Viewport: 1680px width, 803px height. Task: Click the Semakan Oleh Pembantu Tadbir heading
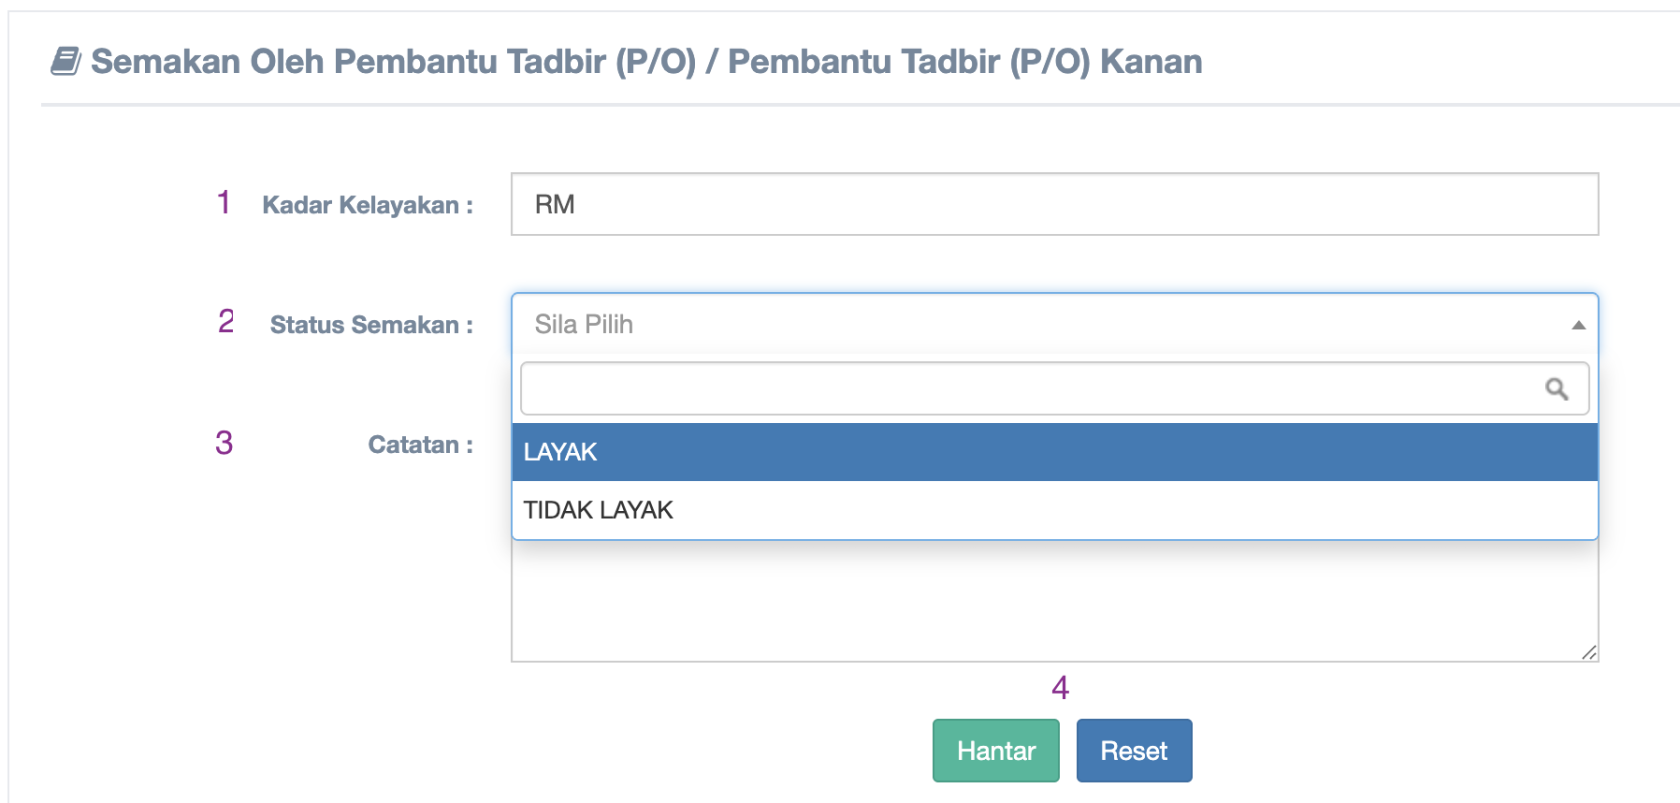tap(646, 61)
